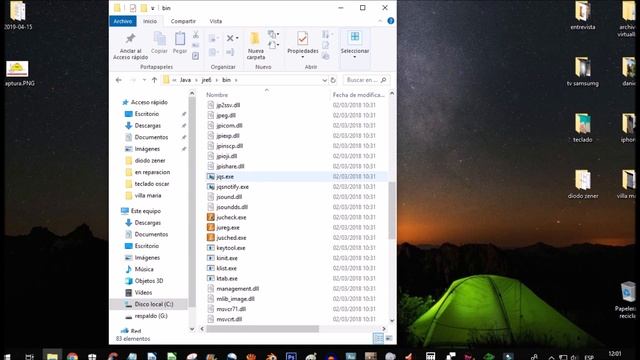Click Anclar al Acceso rápido icon
Viewport: 640px width, 360px height.
tap(130, 39)
